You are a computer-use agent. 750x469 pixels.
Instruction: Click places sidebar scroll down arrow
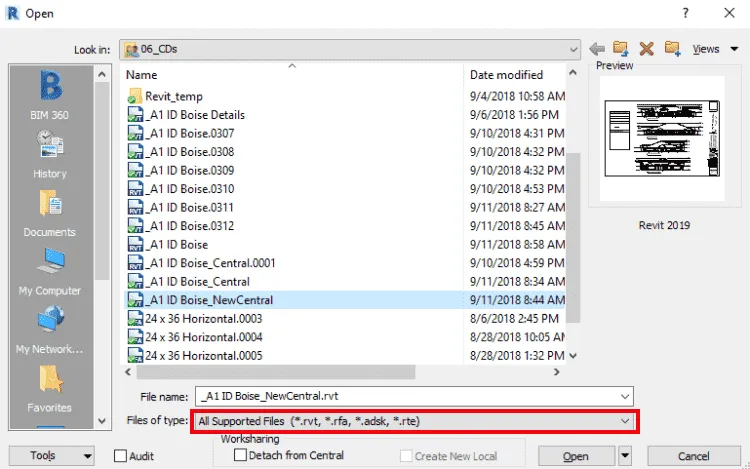(101, 421)
